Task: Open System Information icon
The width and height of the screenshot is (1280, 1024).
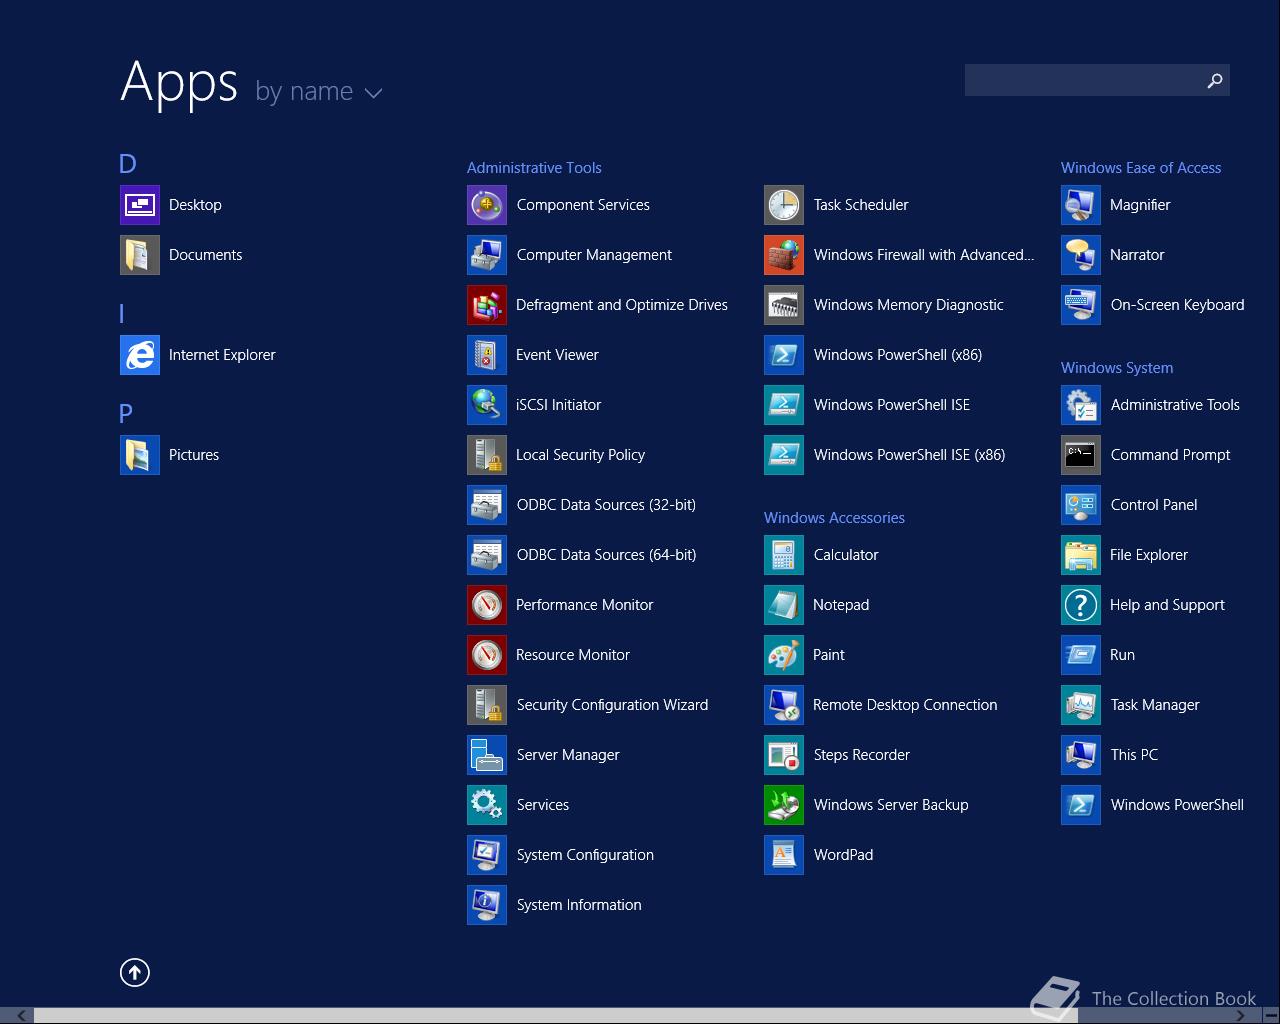Action: (x=487, y=905)
